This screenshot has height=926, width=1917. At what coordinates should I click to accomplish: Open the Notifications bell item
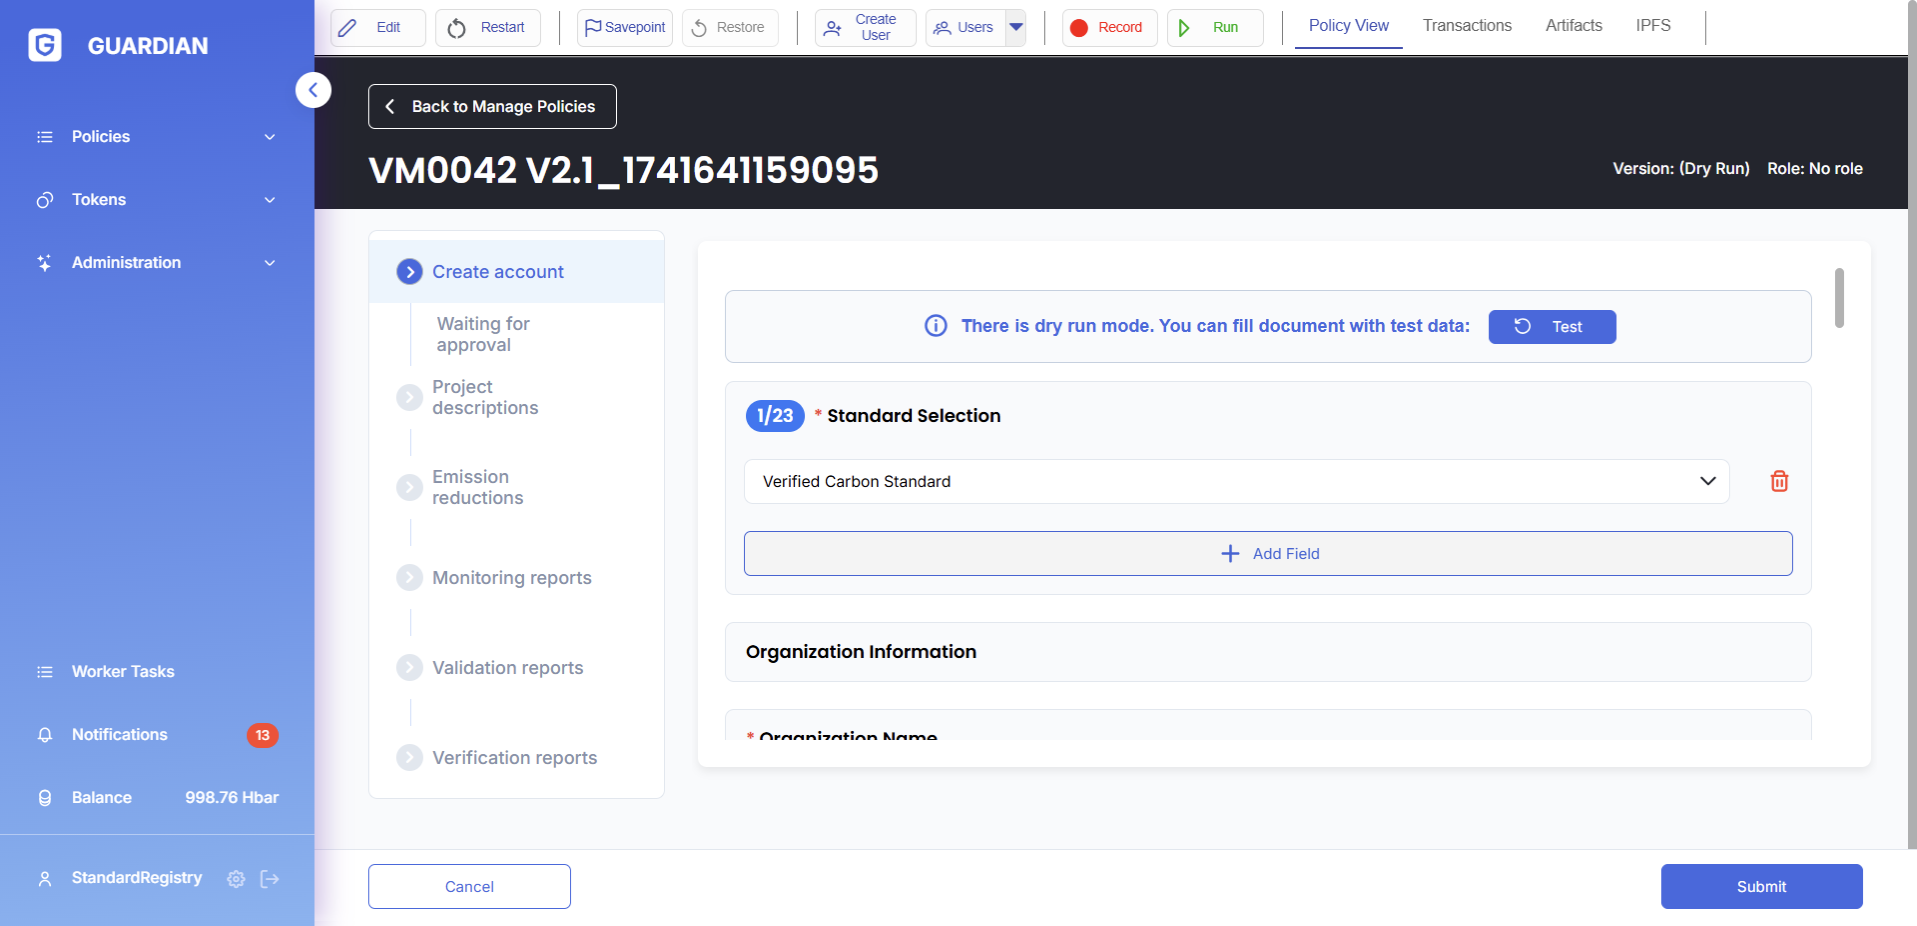tap(120, 735)
